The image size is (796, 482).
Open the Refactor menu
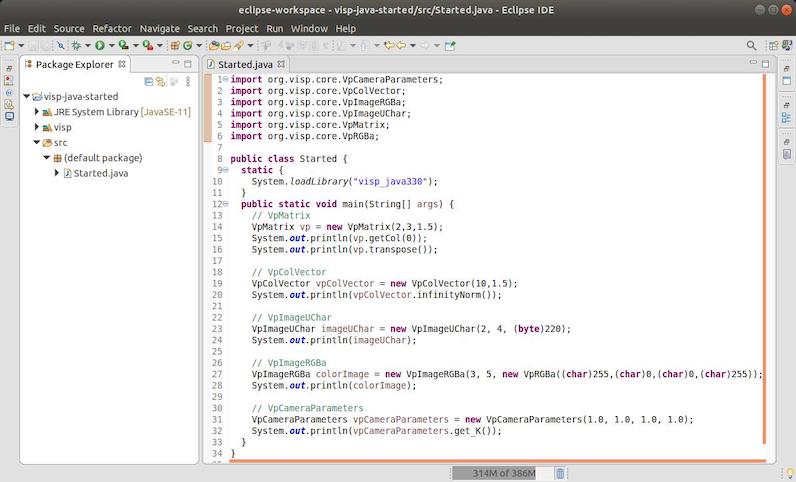tap(112, 29)
